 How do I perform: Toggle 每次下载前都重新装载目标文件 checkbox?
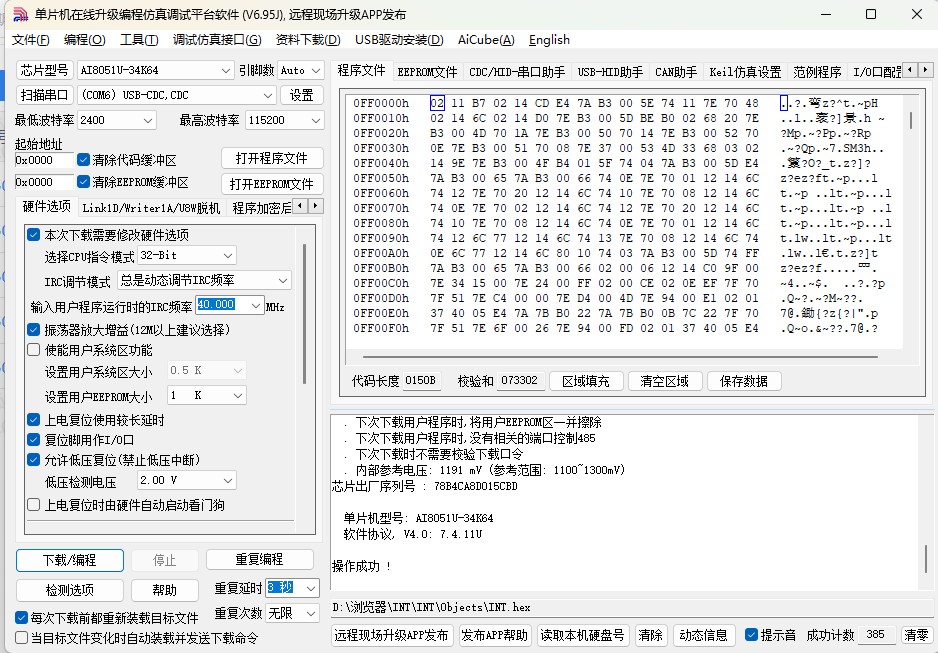click(21, 618)
